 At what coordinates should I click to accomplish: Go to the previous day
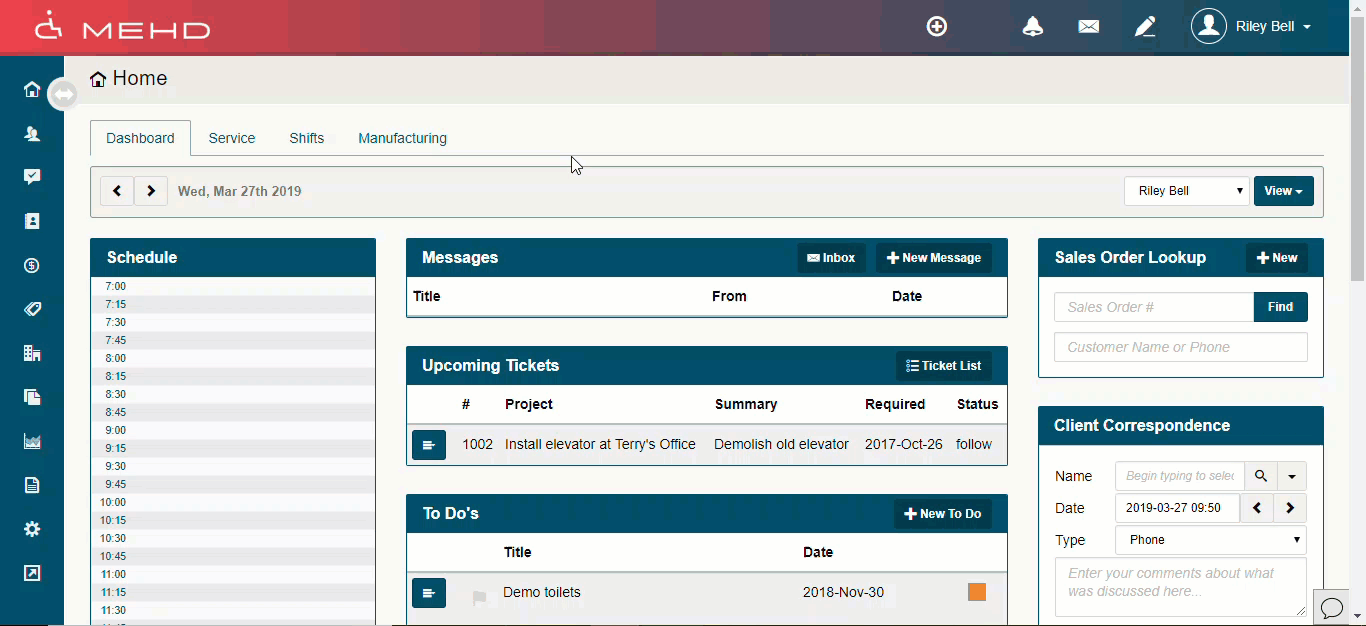pos(117,191)
